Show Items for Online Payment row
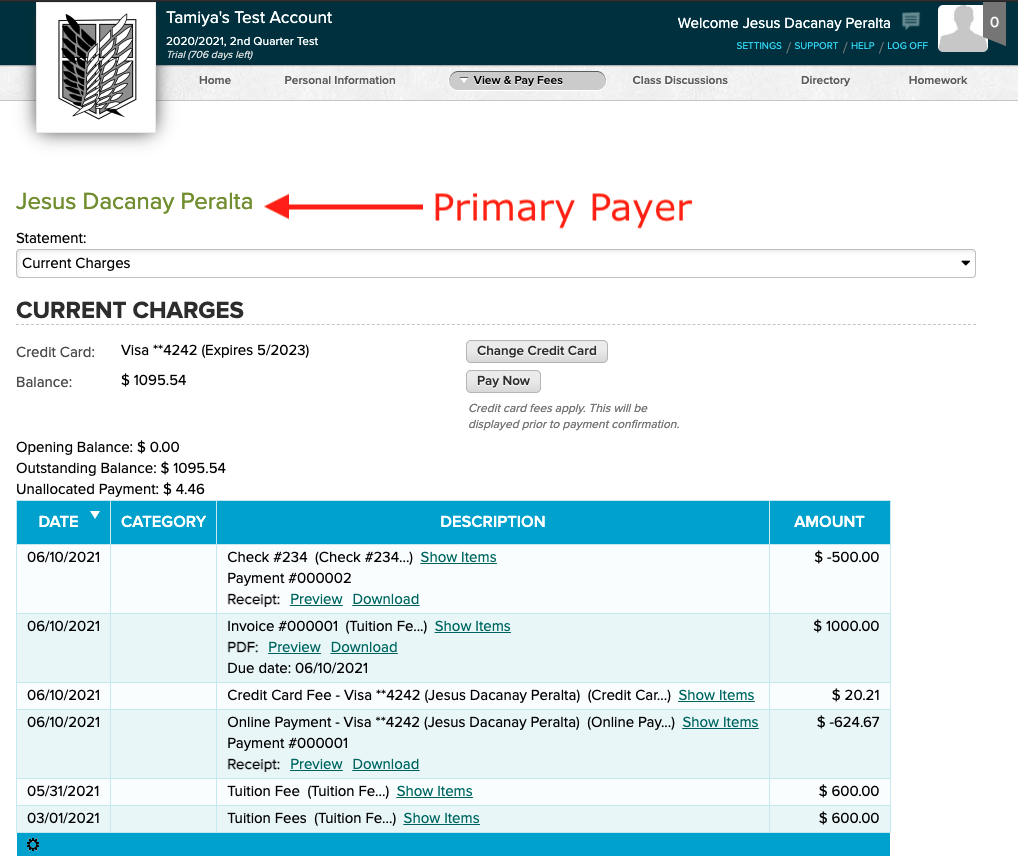Viewport: 1018px width, 866px height. pyautogui.click(x=720, y=723)
